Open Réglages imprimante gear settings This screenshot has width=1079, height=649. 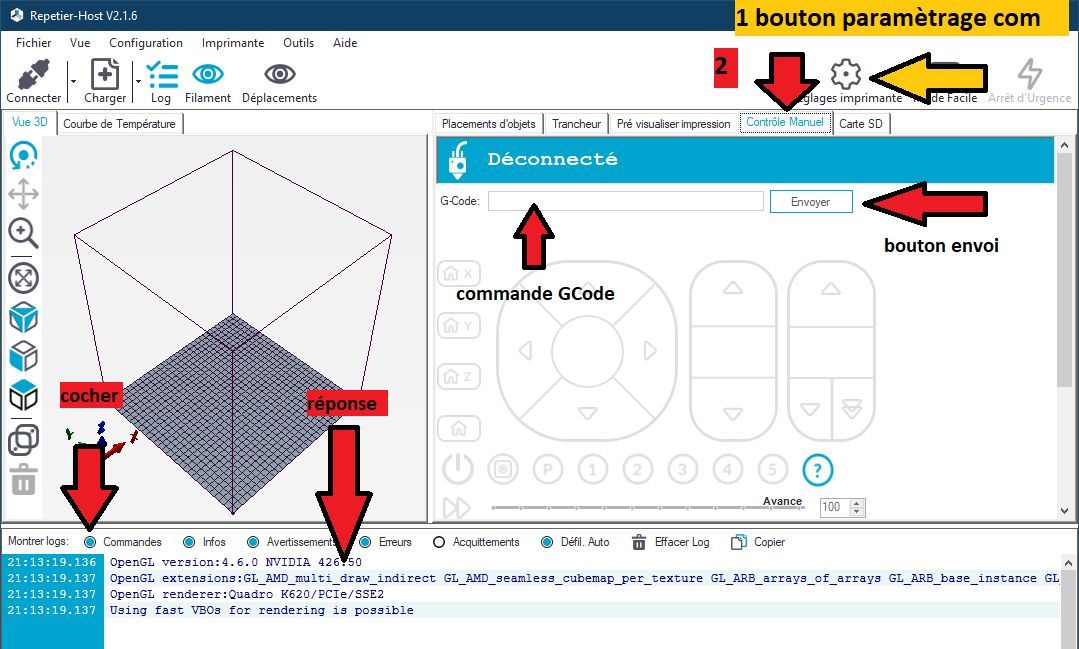coord(846,74)
